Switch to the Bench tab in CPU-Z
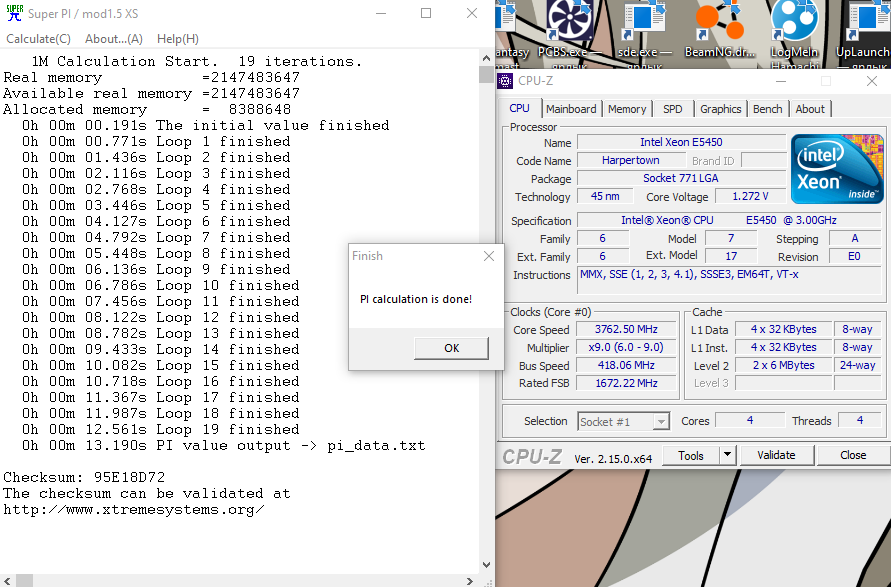Viewport: 891px width, 587px height. click(x=768, y=109)
